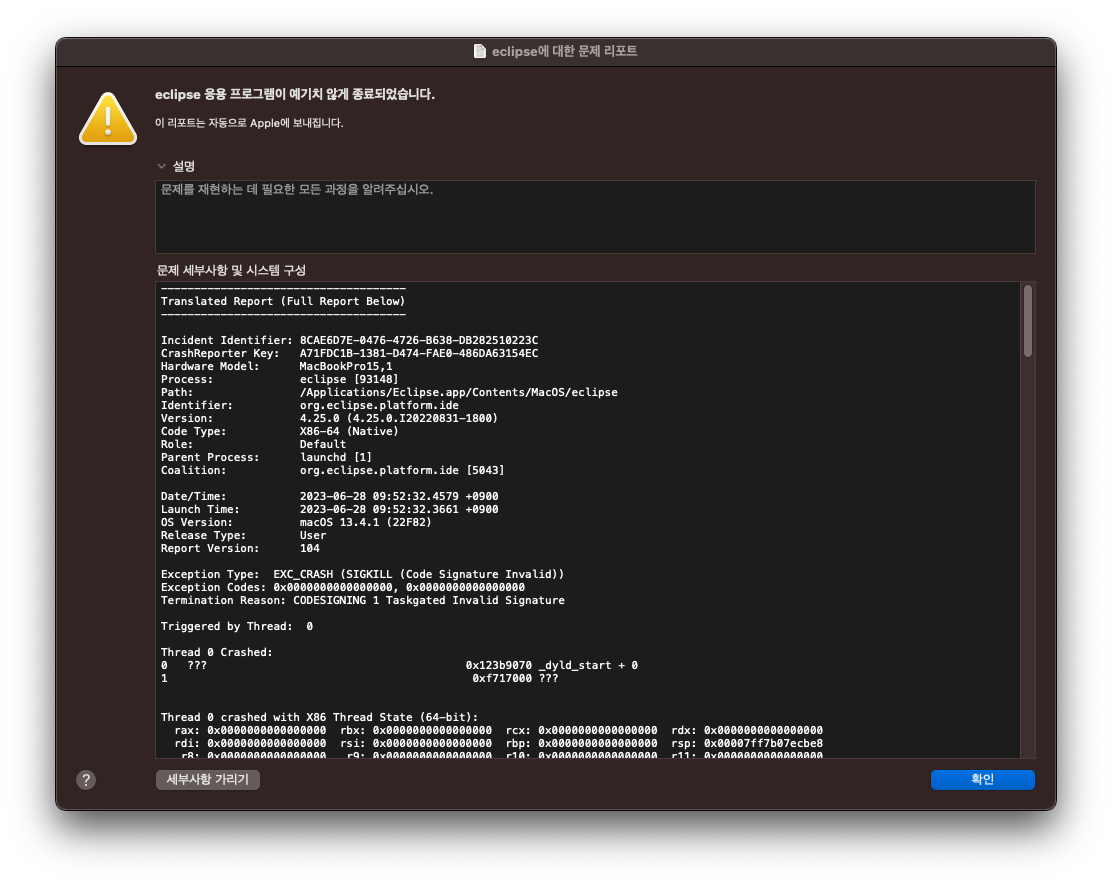The width and height of the screenshot is (1112, 884).
Task: Click the Hardware Model MacBookPro15,1 line
Action: click(277, 367)
